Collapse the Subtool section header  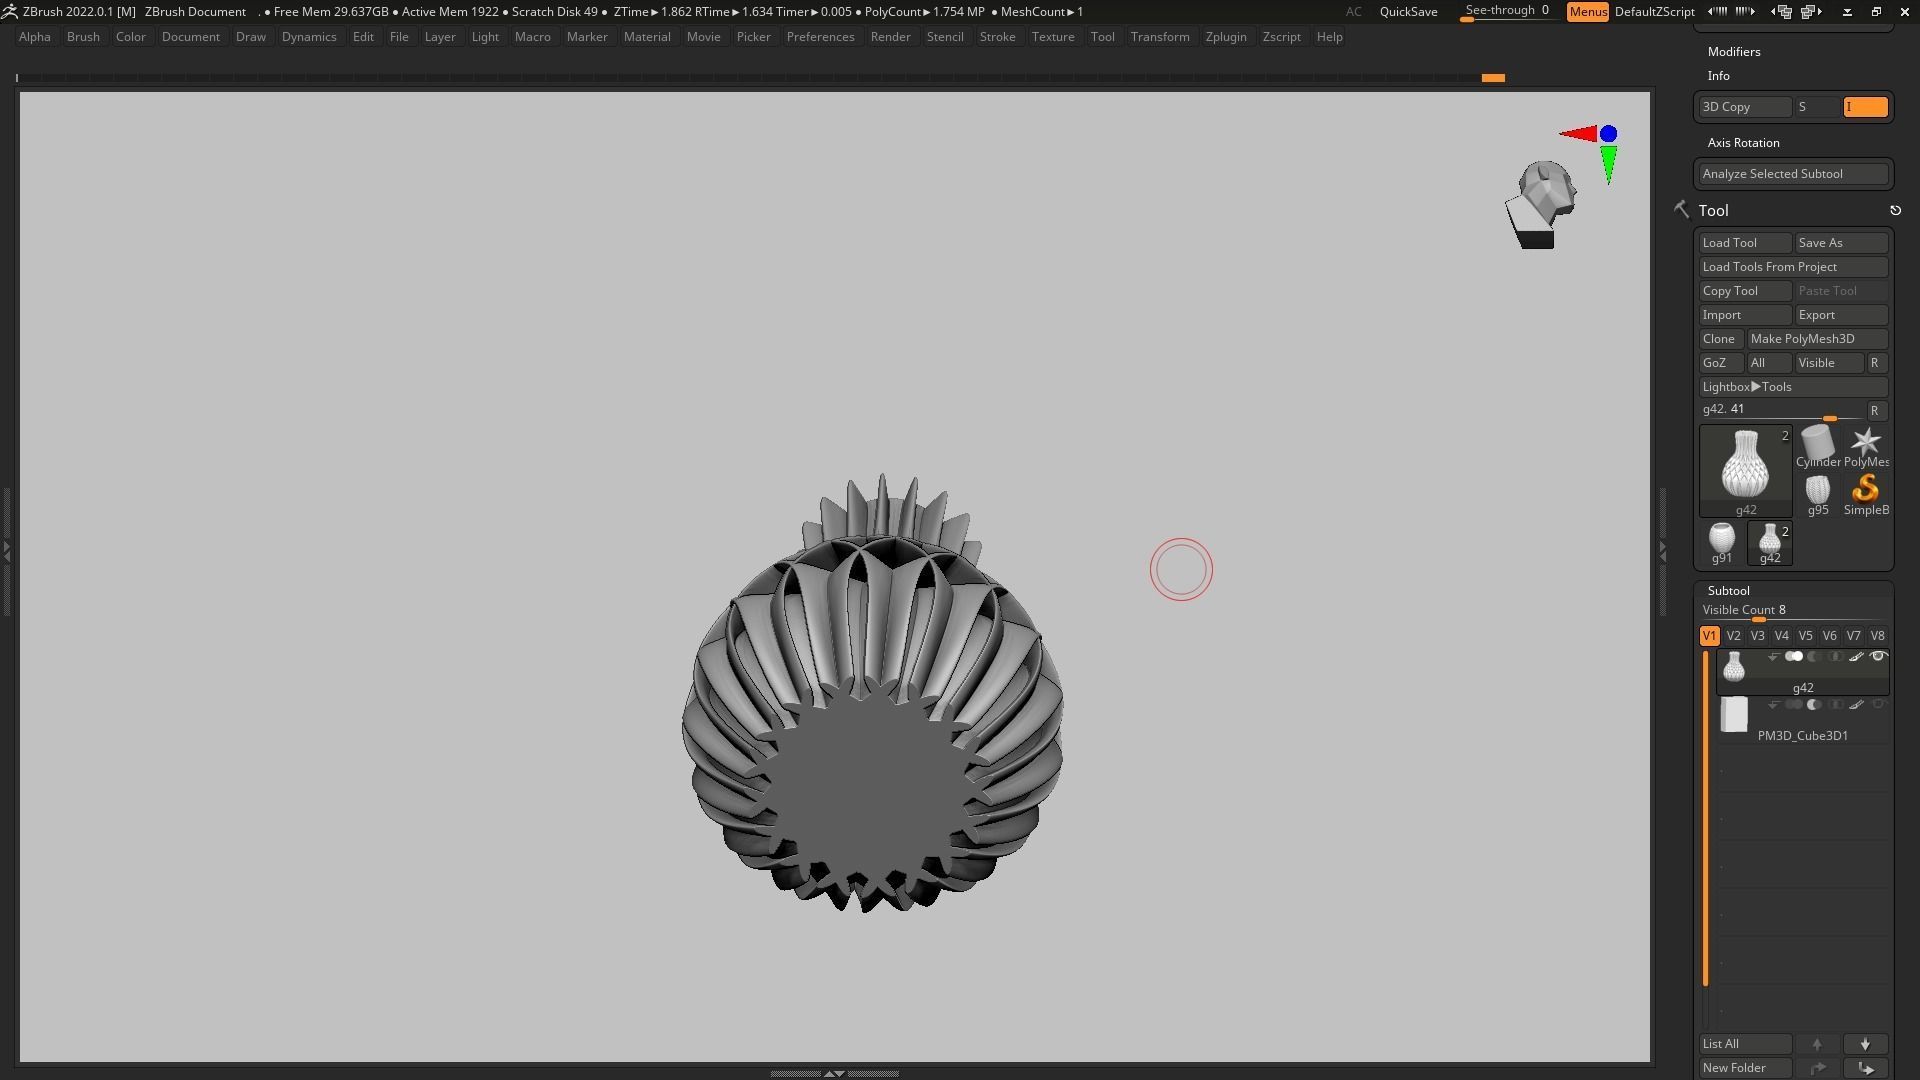click(1728, 591)
